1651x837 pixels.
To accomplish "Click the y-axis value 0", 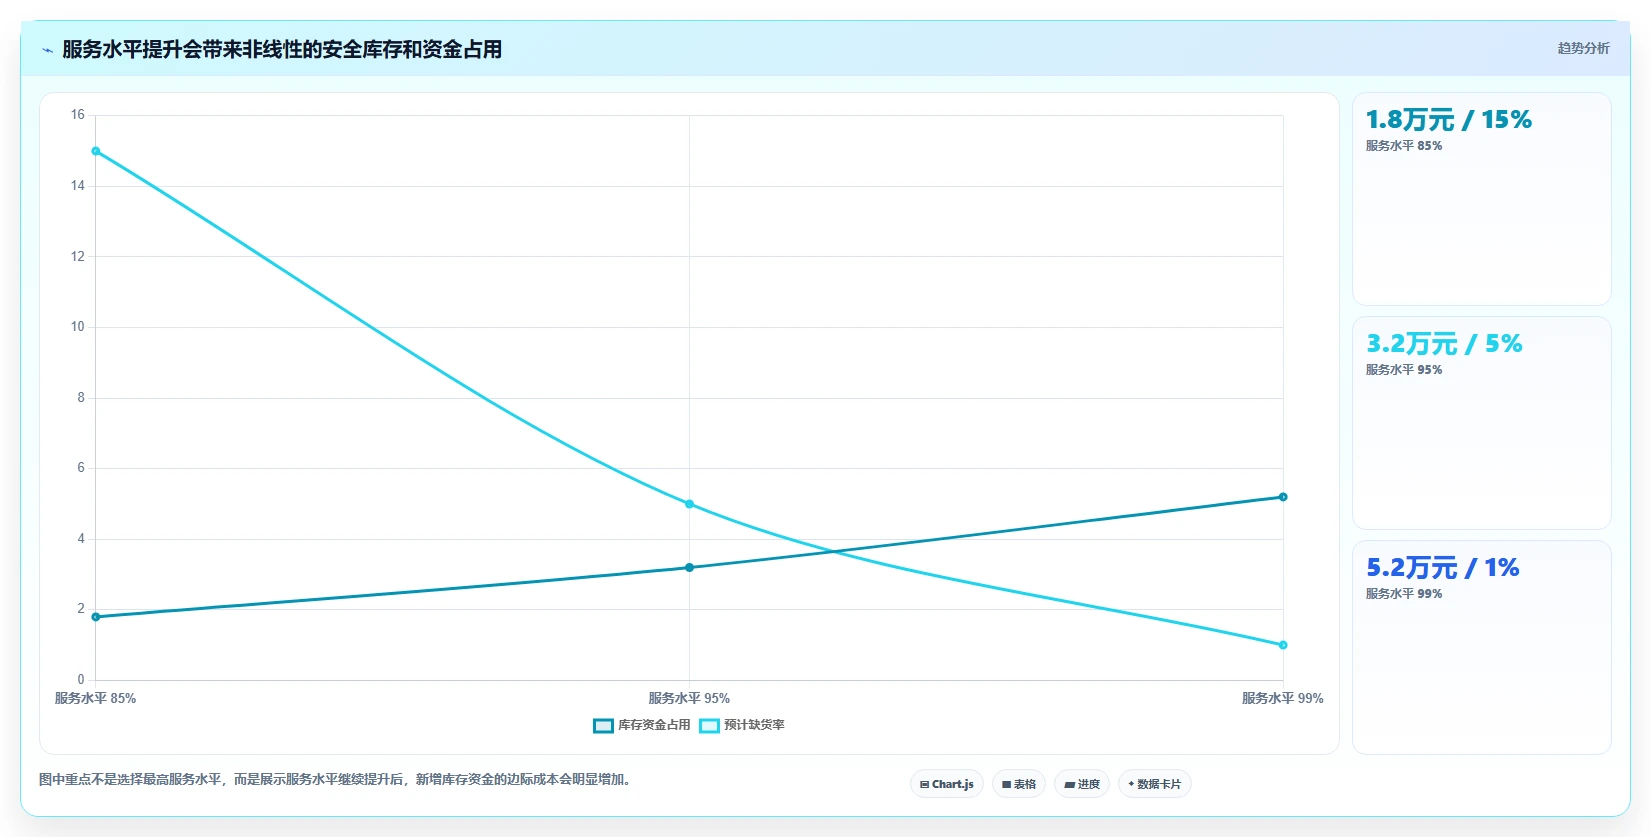I will click(x=81, y=680).
